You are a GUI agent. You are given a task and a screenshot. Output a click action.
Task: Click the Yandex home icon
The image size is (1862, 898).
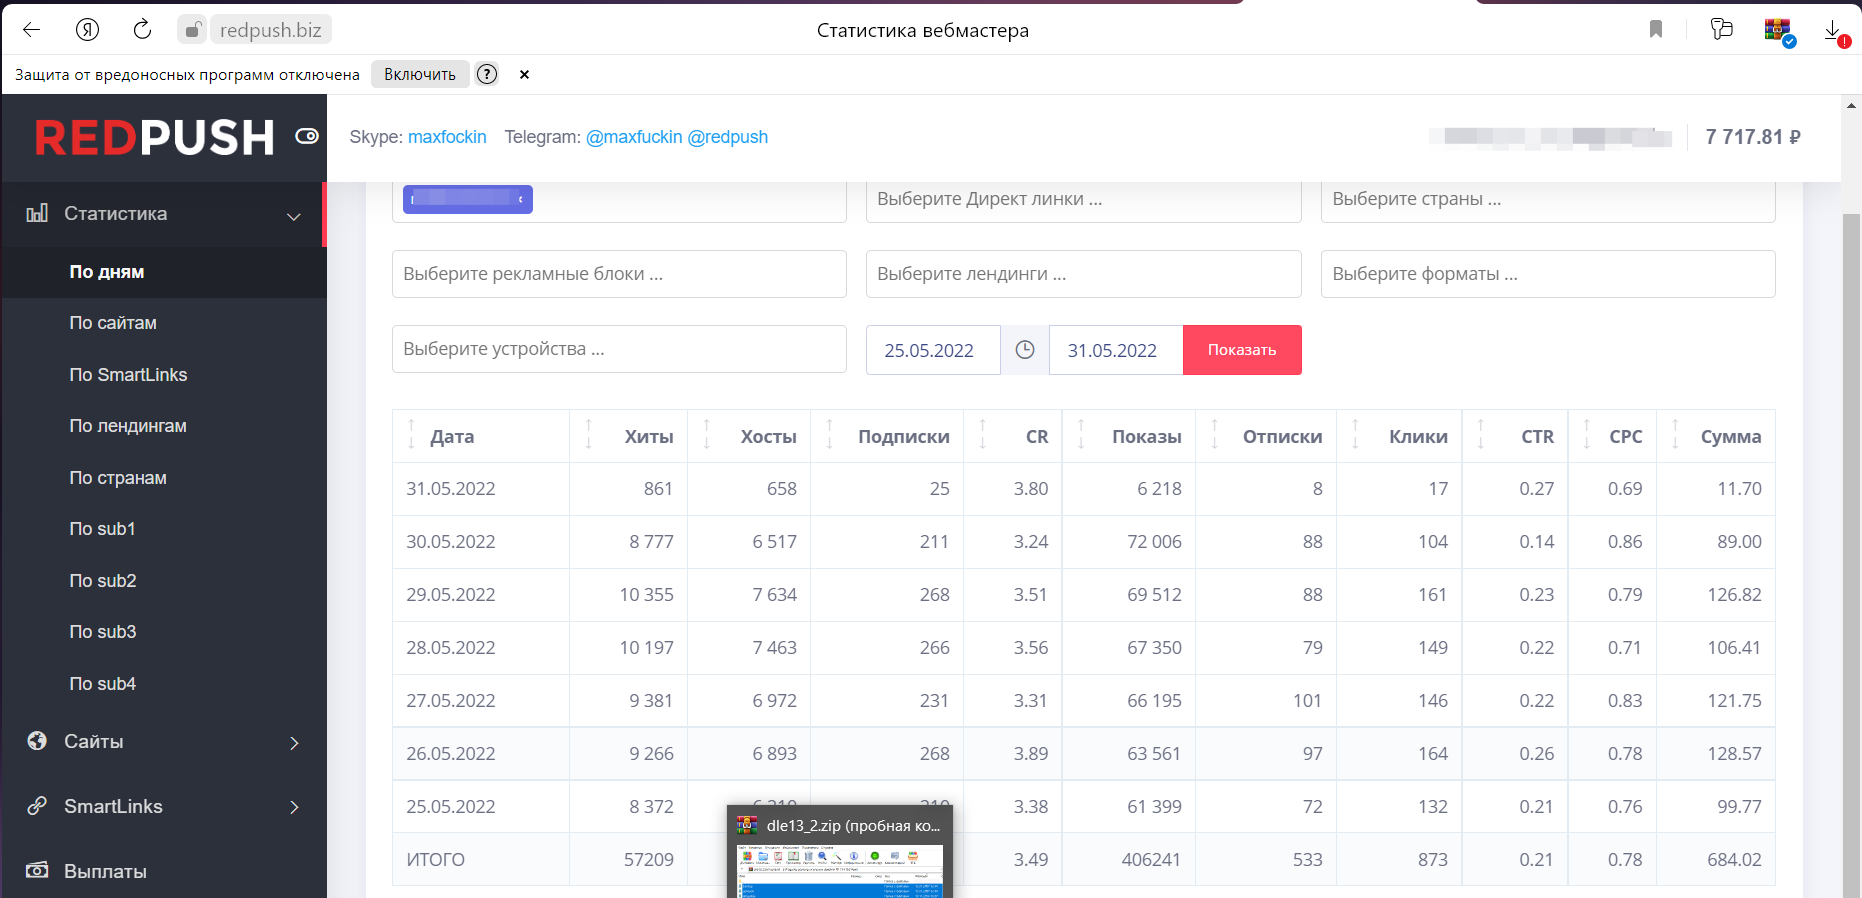[x=87, y=30]
